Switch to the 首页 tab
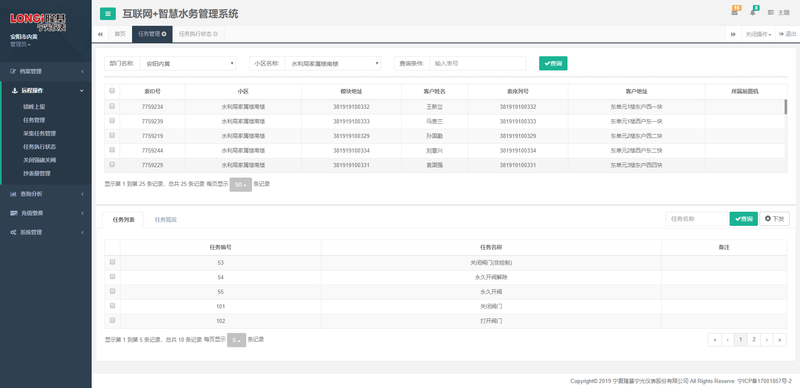This screenshot has width=800, height=388. [119, 34]
